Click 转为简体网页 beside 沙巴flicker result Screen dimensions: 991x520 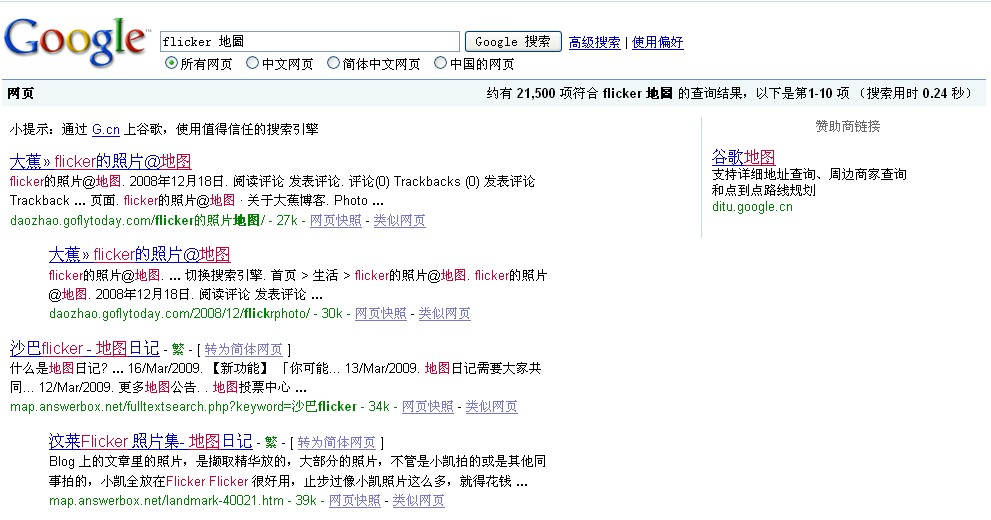click(243, 349)
